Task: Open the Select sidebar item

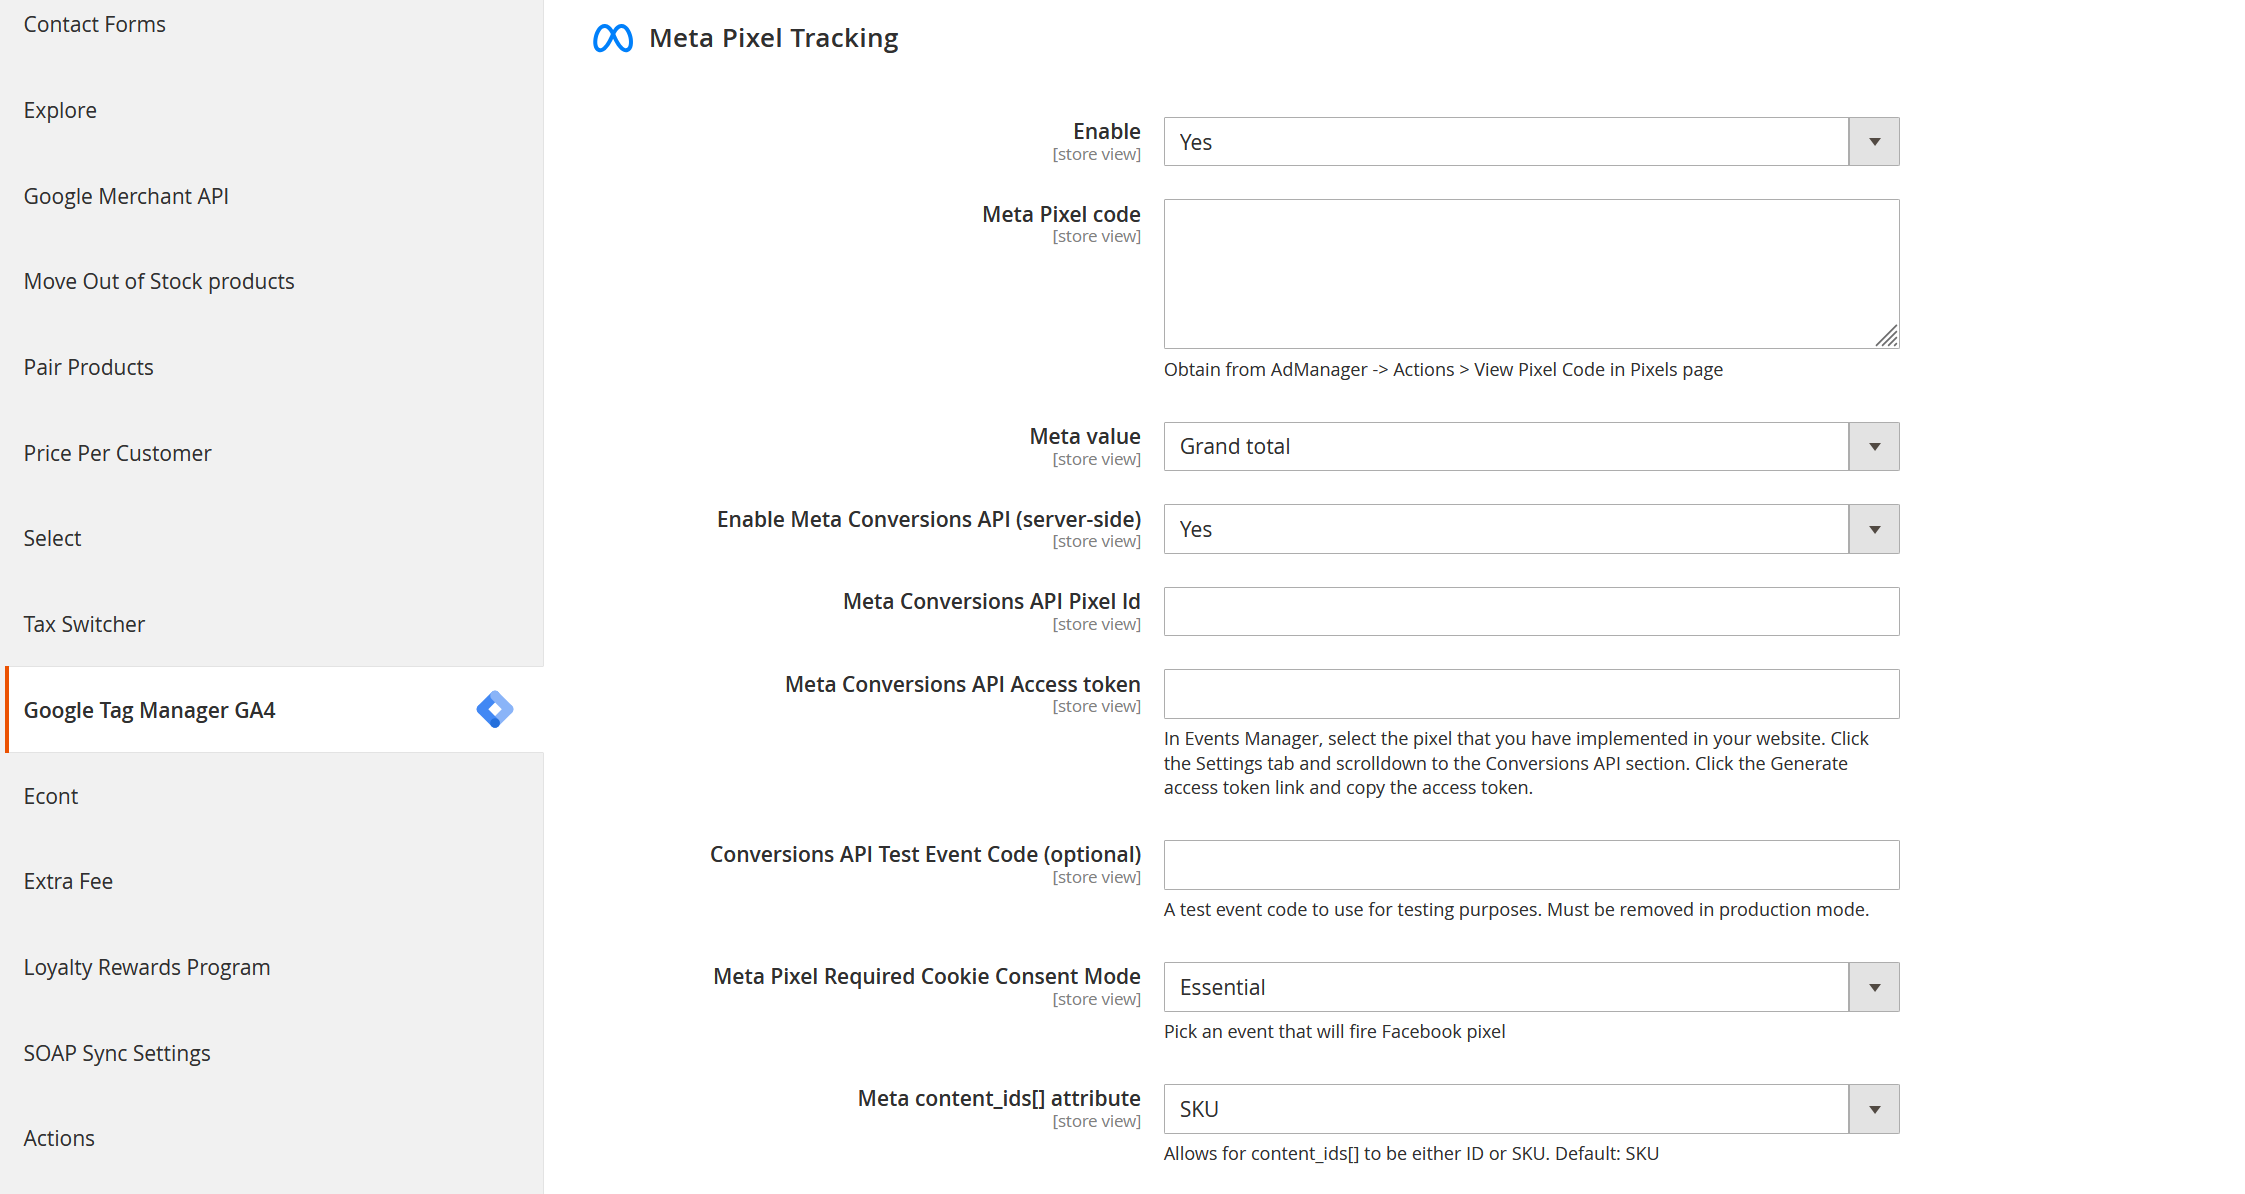Action: click(52, 538)
